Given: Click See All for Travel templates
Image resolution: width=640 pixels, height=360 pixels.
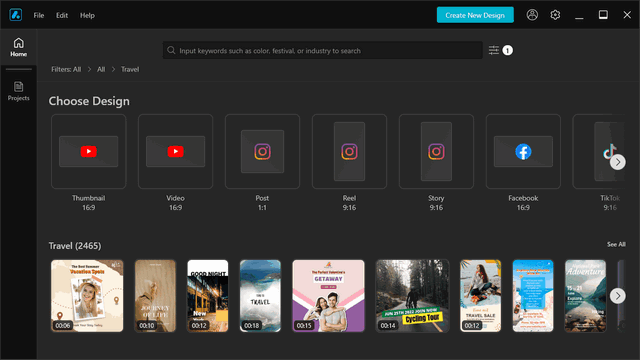Looking at the screenshot, I should click(616, 244).
